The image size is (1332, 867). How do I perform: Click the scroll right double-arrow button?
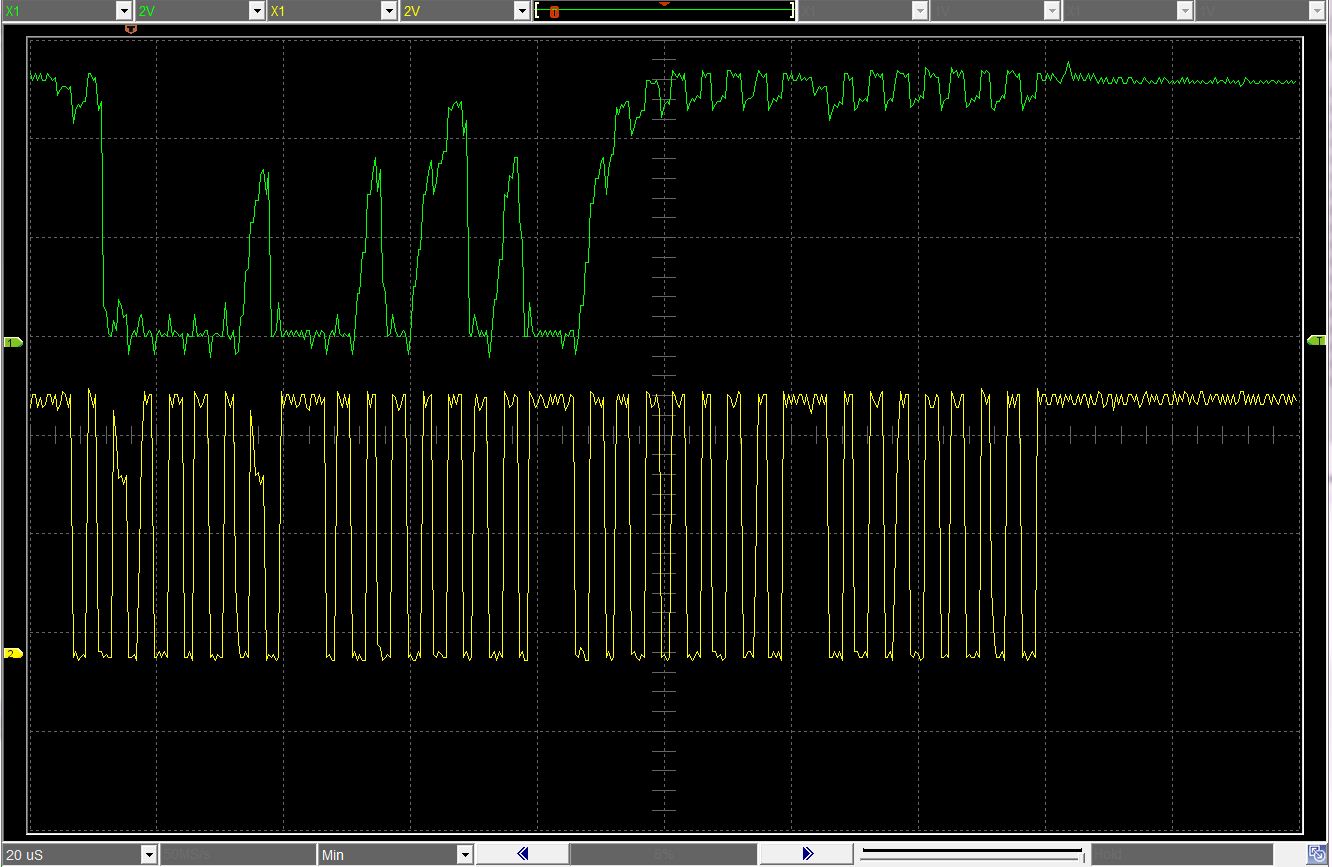tap(808, 854)
